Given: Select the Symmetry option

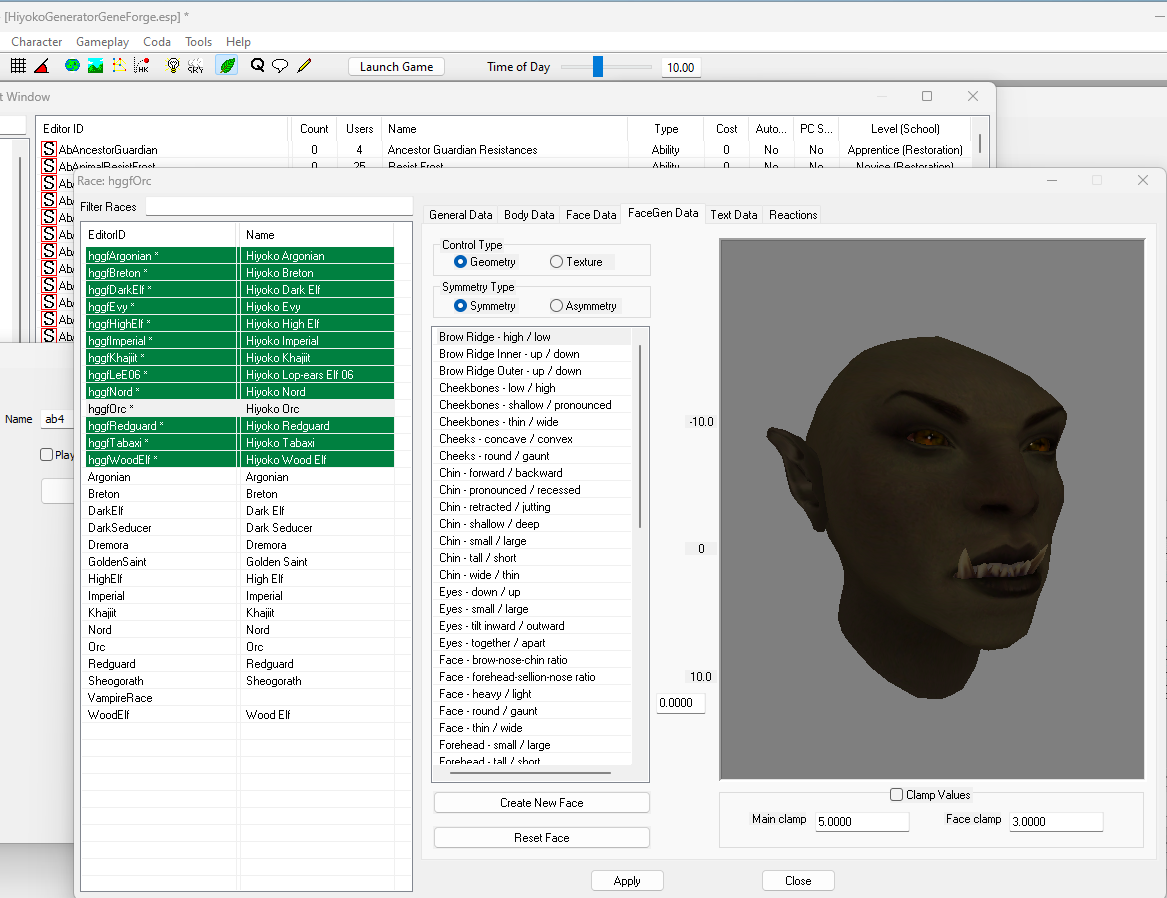Looking at the screenshot, I should tap(460, 306).
